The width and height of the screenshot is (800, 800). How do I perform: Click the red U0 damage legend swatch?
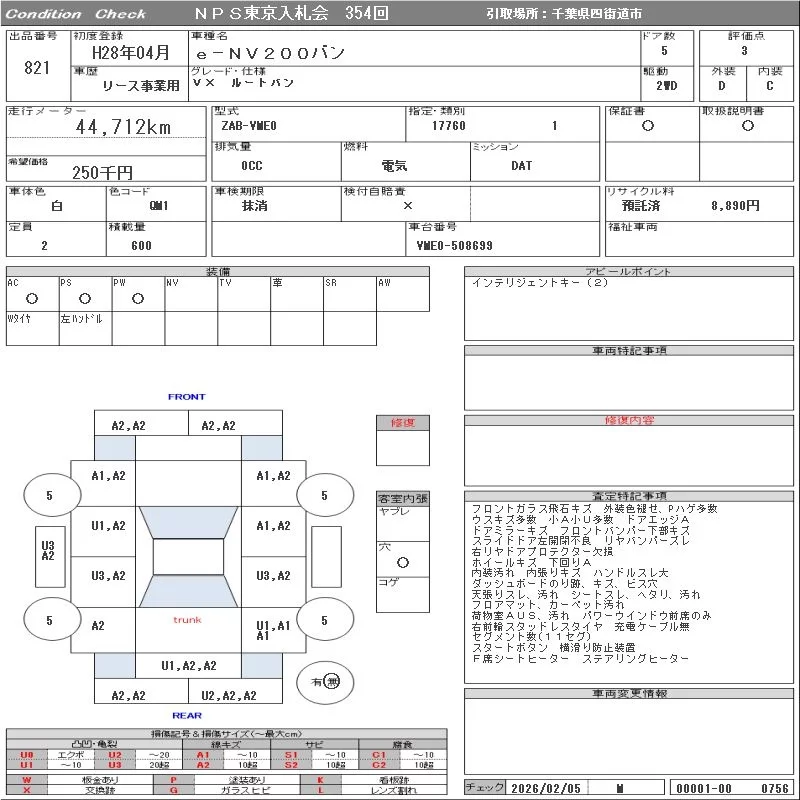point(26,755)
